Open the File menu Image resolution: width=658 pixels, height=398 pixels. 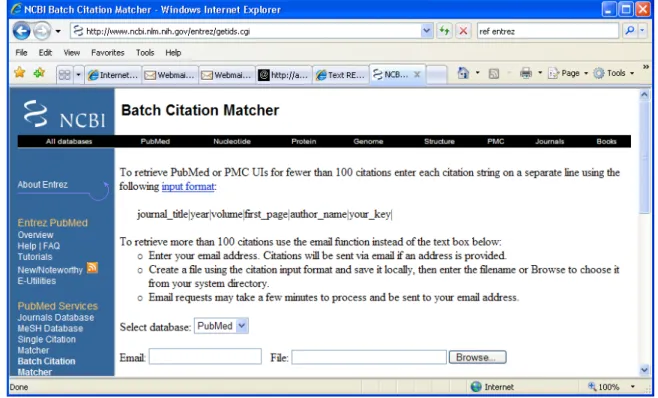21,52
